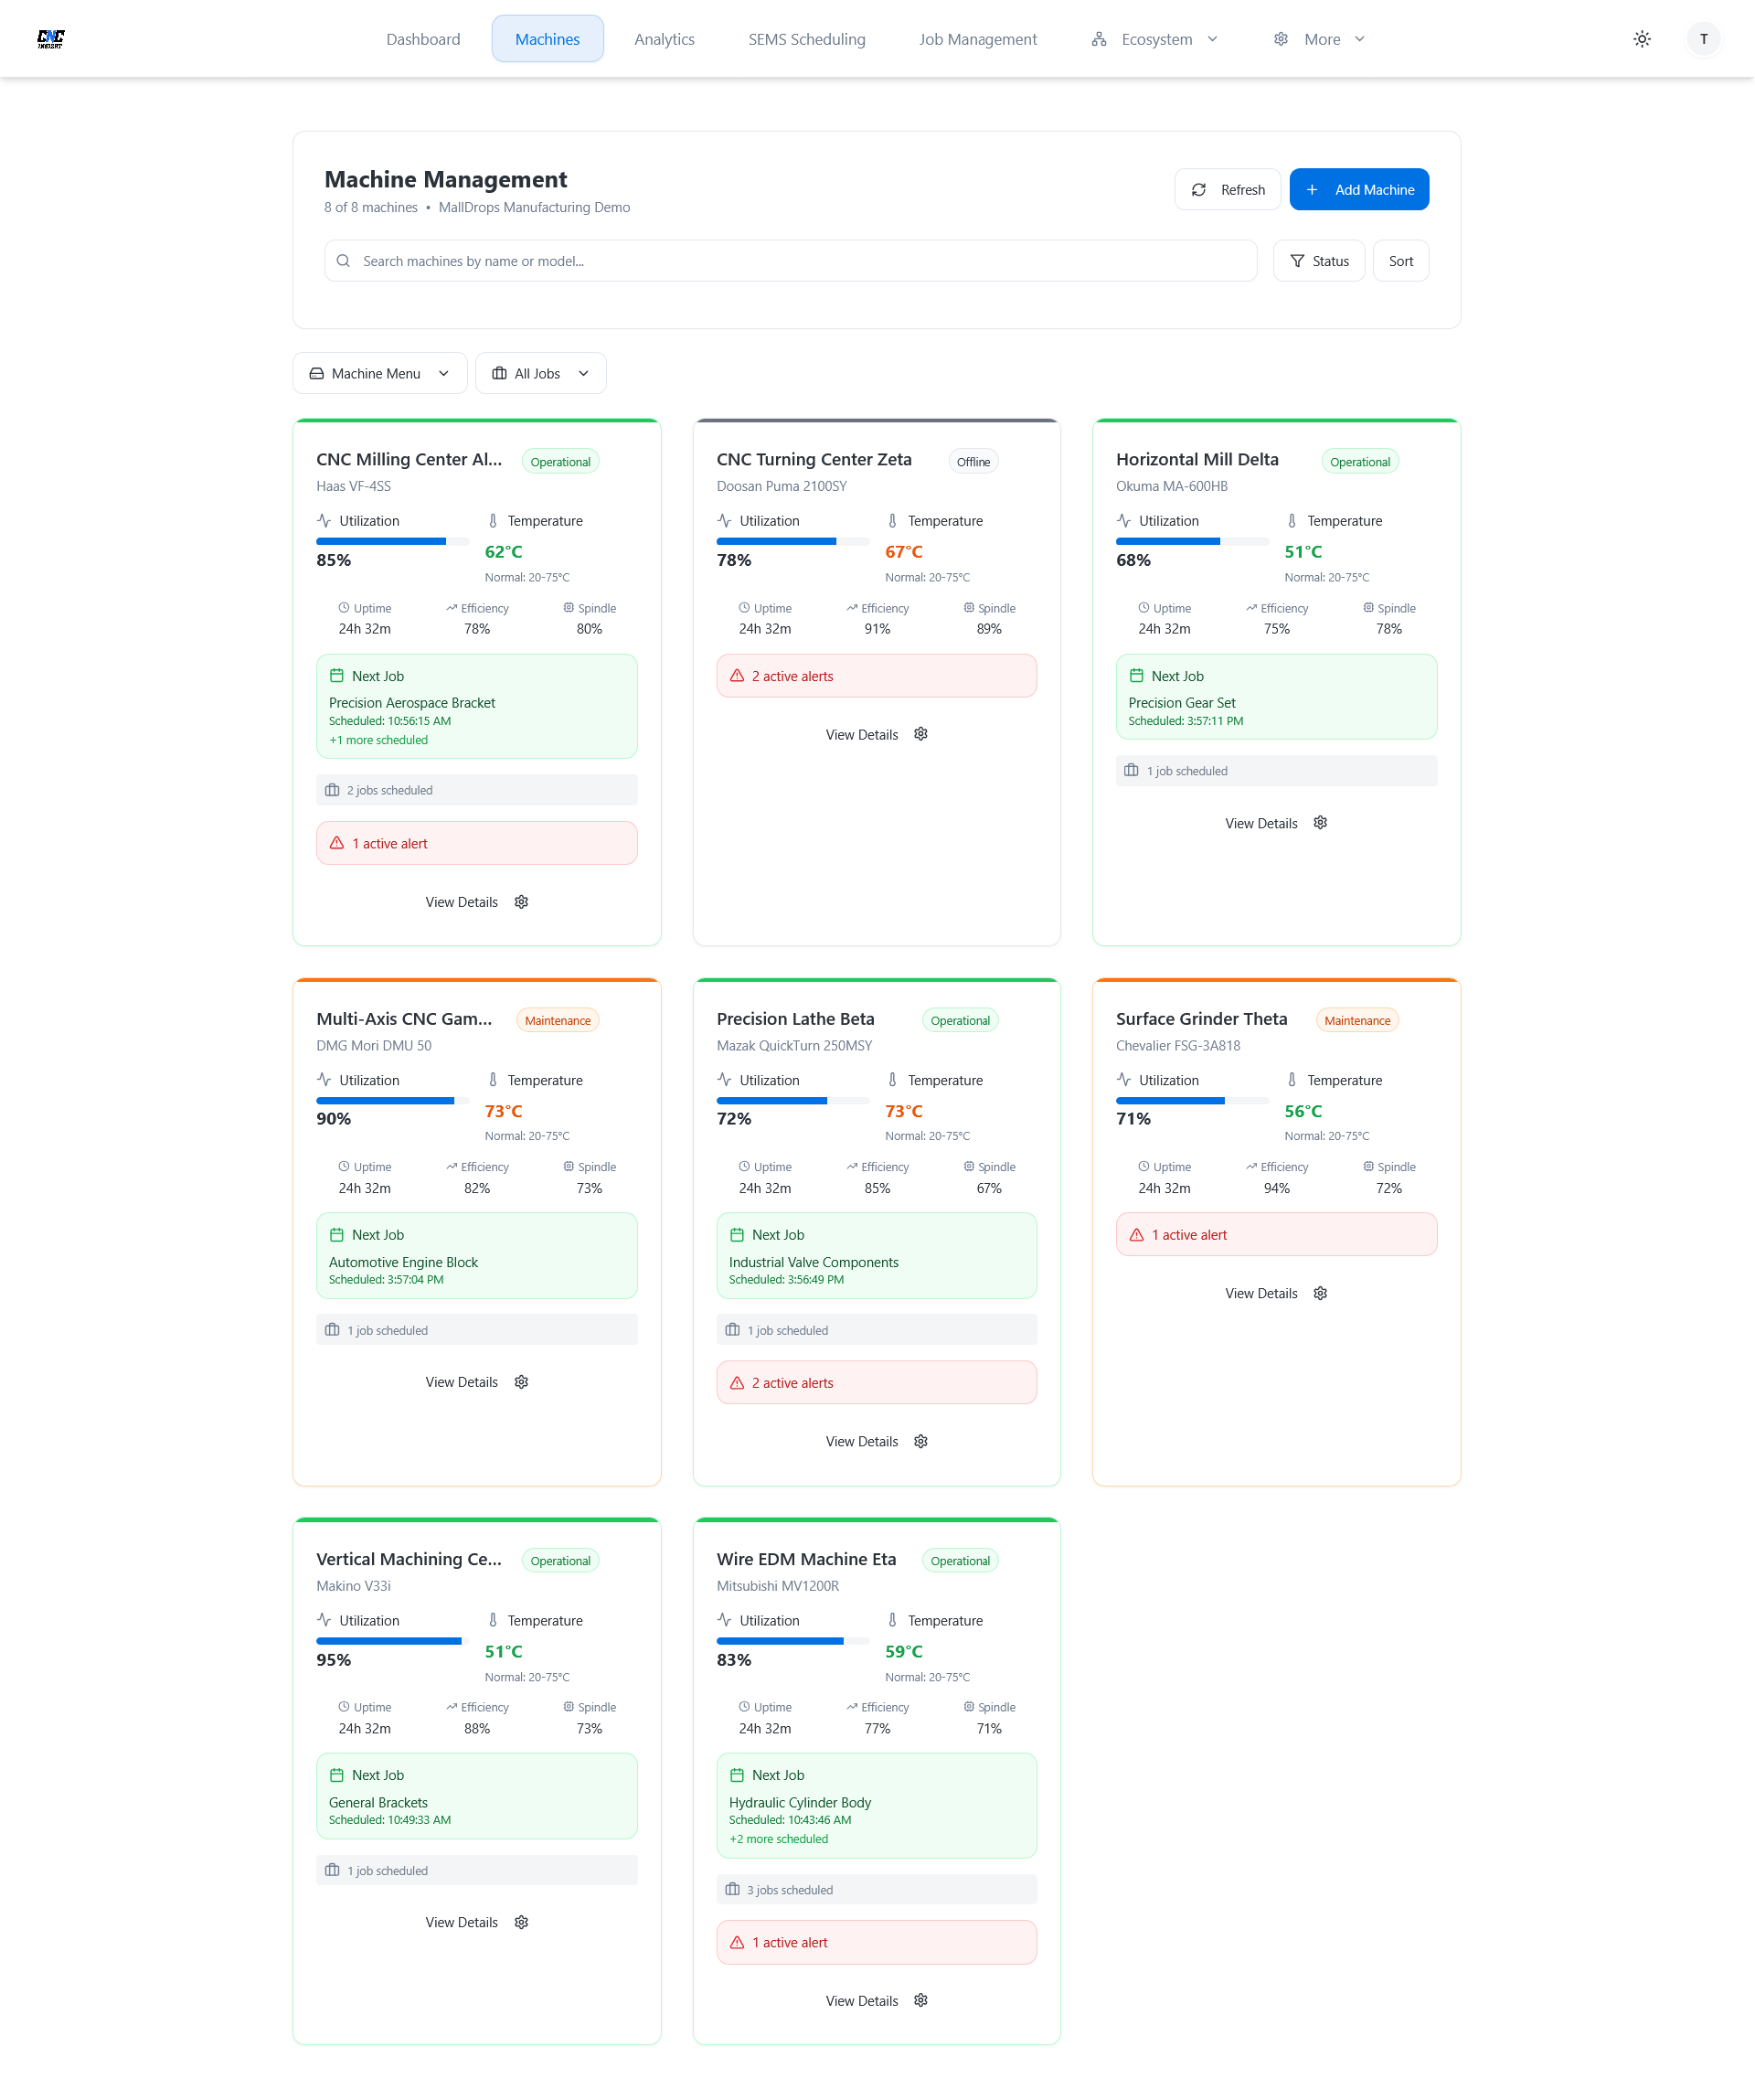Open the More navigation dropdown
The width and height of the screenshot is (1755, 2100).
pos(1319,39)
